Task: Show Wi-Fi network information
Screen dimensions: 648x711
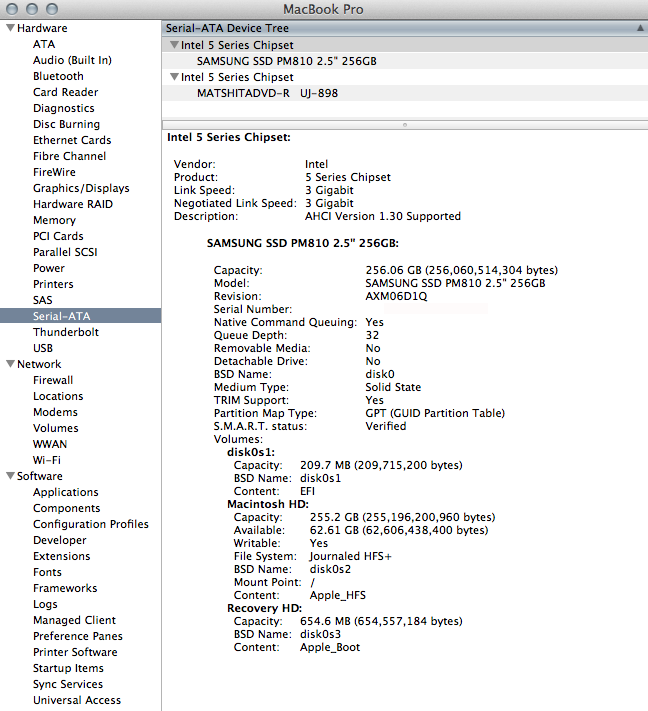Action: tap(46, 460)
